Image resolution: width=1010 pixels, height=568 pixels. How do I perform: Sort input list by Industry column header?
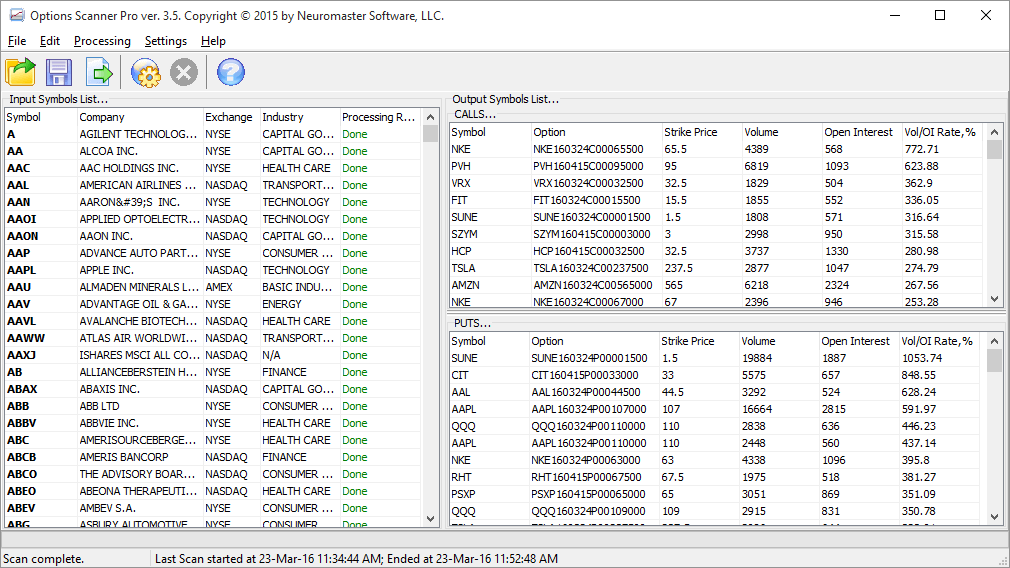[300, 117]
